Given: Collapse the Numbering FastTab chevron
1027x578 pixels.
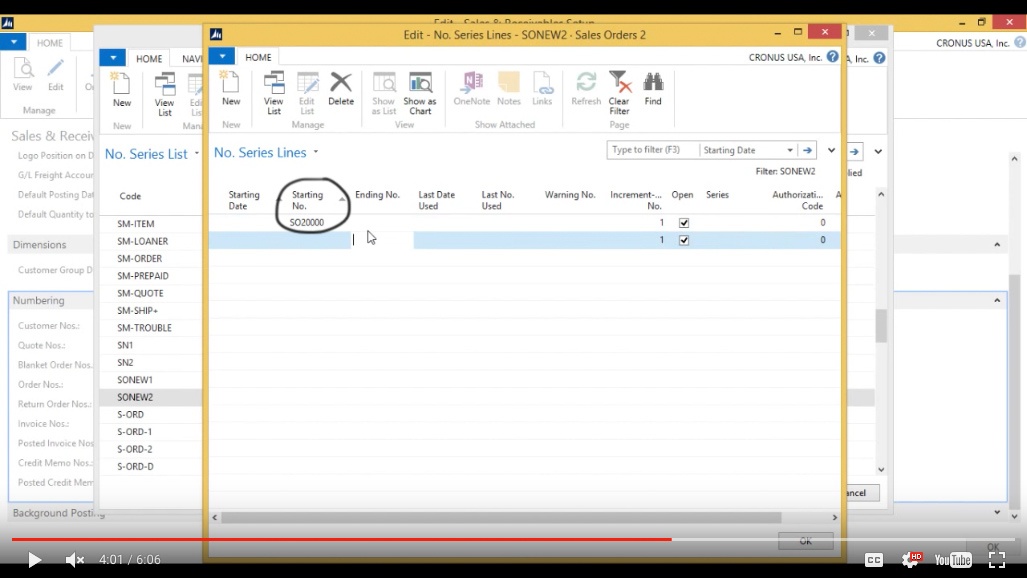Looking at the screenshot, I should [x=997, y=300].
